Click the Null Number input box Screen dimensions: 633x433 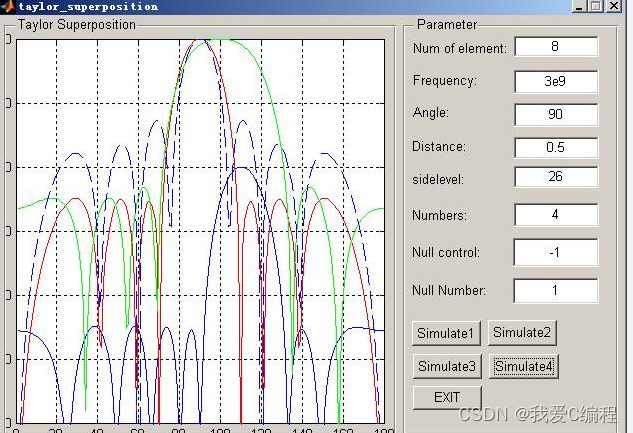point(555,291)
